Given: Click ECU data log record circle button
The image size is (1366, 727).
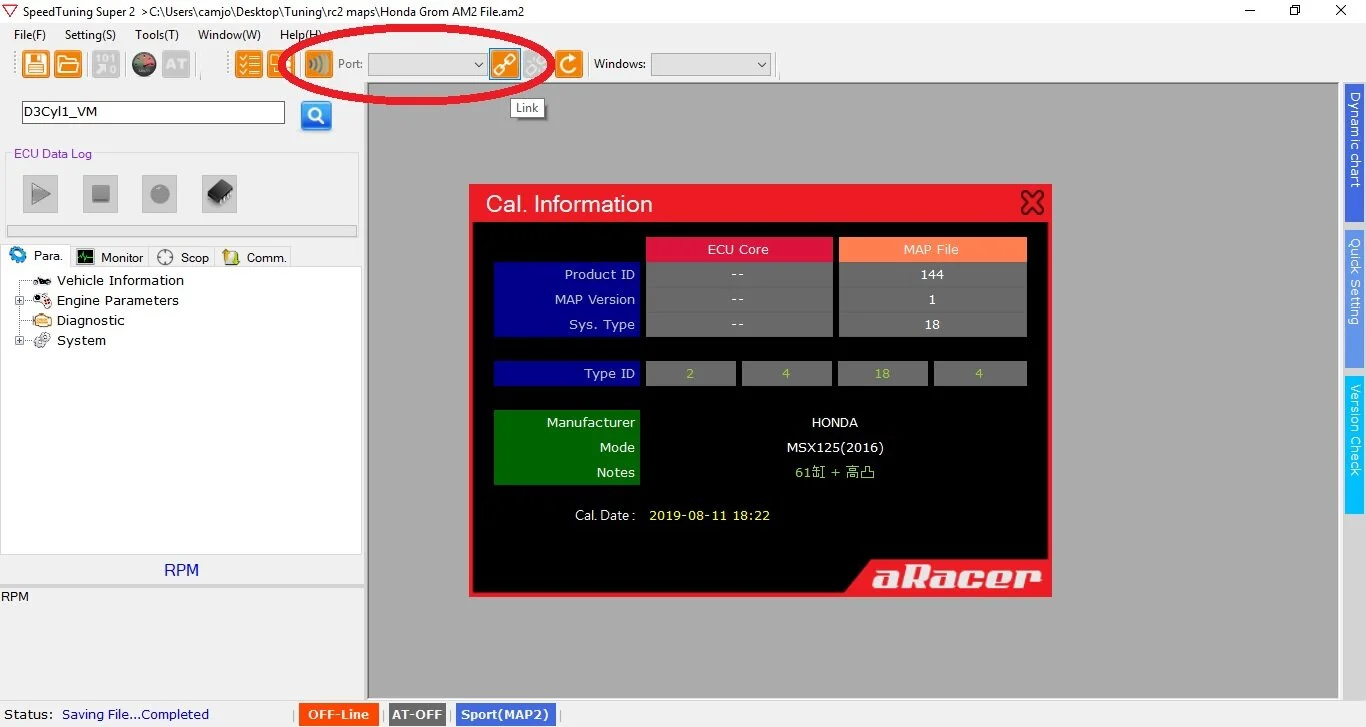Looking at the screenshot, I should click(x=160, y=193).
